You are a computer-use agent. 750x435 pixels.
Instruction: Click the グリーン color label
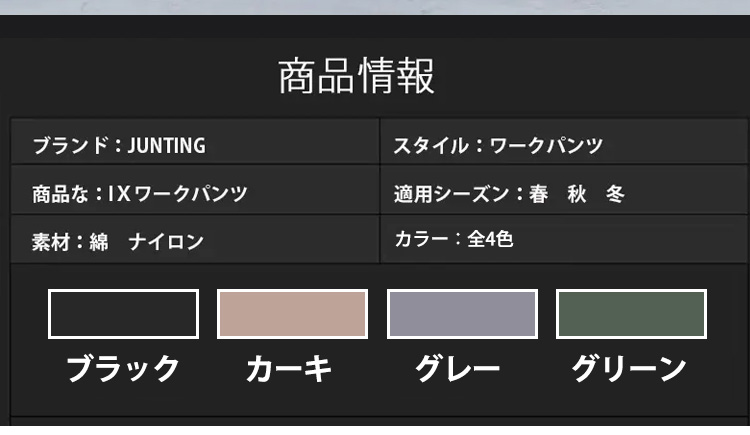pos(629,369)
